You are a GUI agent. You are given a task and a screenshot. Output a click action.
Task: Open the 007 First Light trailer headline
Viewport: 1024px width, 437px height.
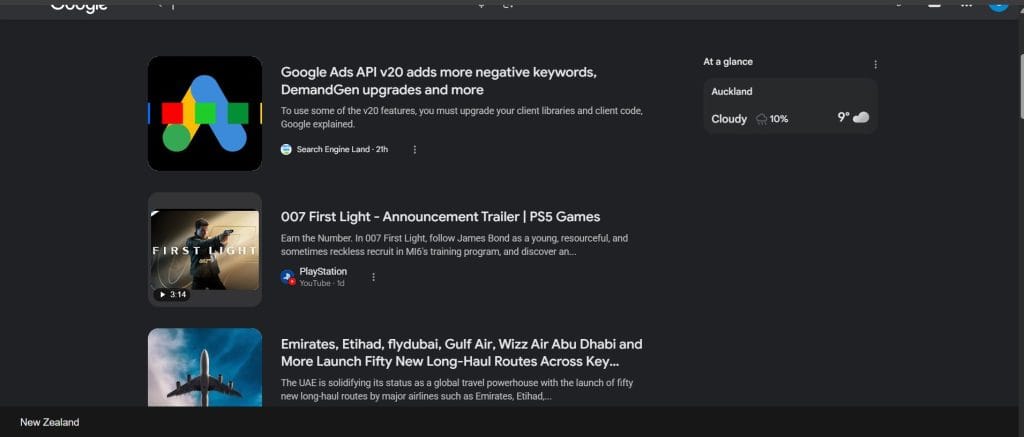[x=440, y=217]
